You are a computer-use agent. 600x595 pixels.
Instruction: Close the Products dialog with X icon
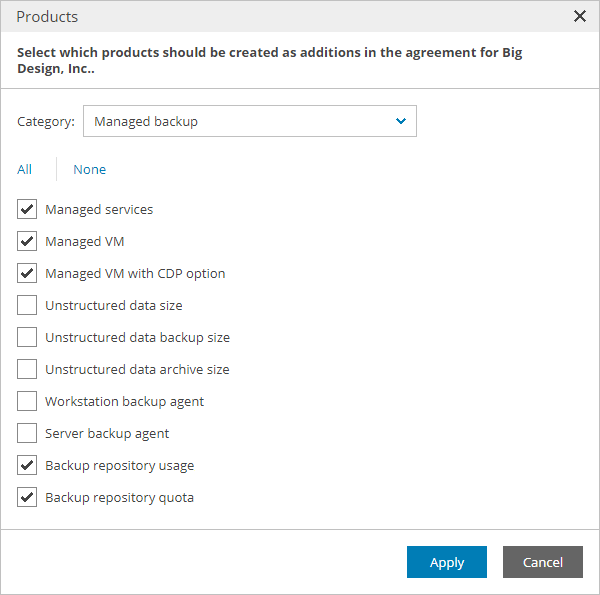(580, 16)
